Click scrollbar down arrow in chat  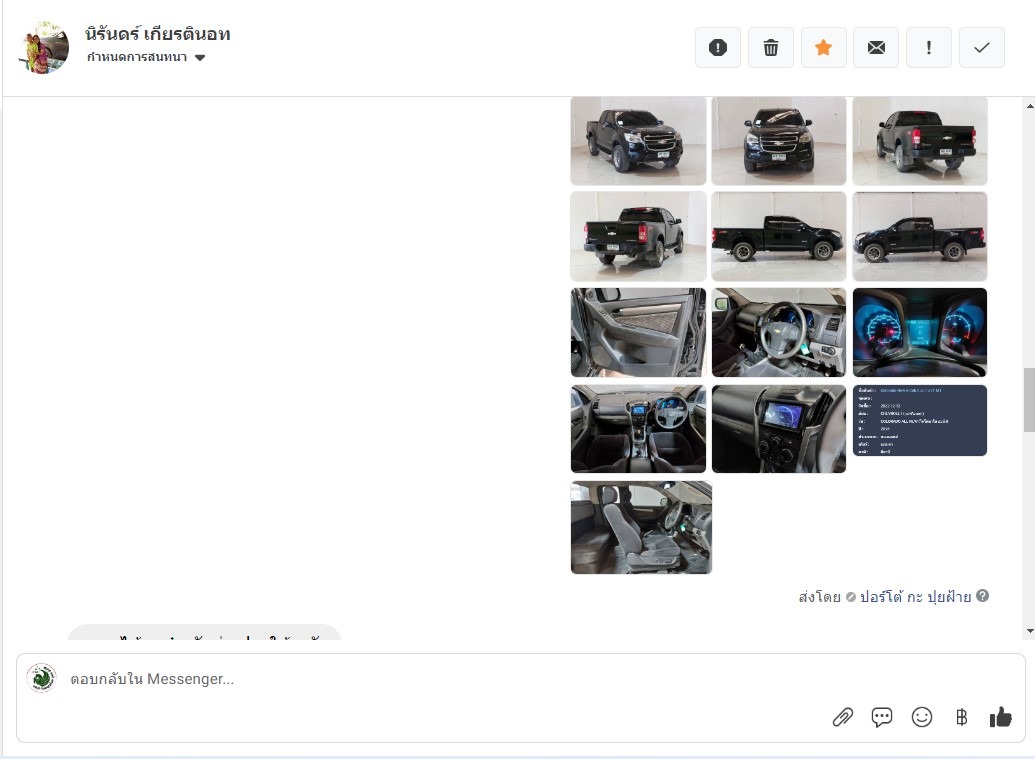click(1030, 631)
